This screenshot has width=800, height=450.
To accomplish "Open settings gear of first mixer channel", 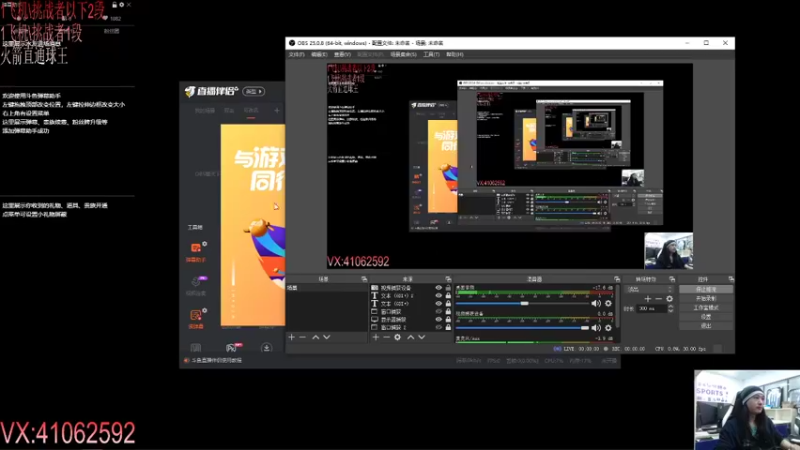I will click(x=608, y=303).
